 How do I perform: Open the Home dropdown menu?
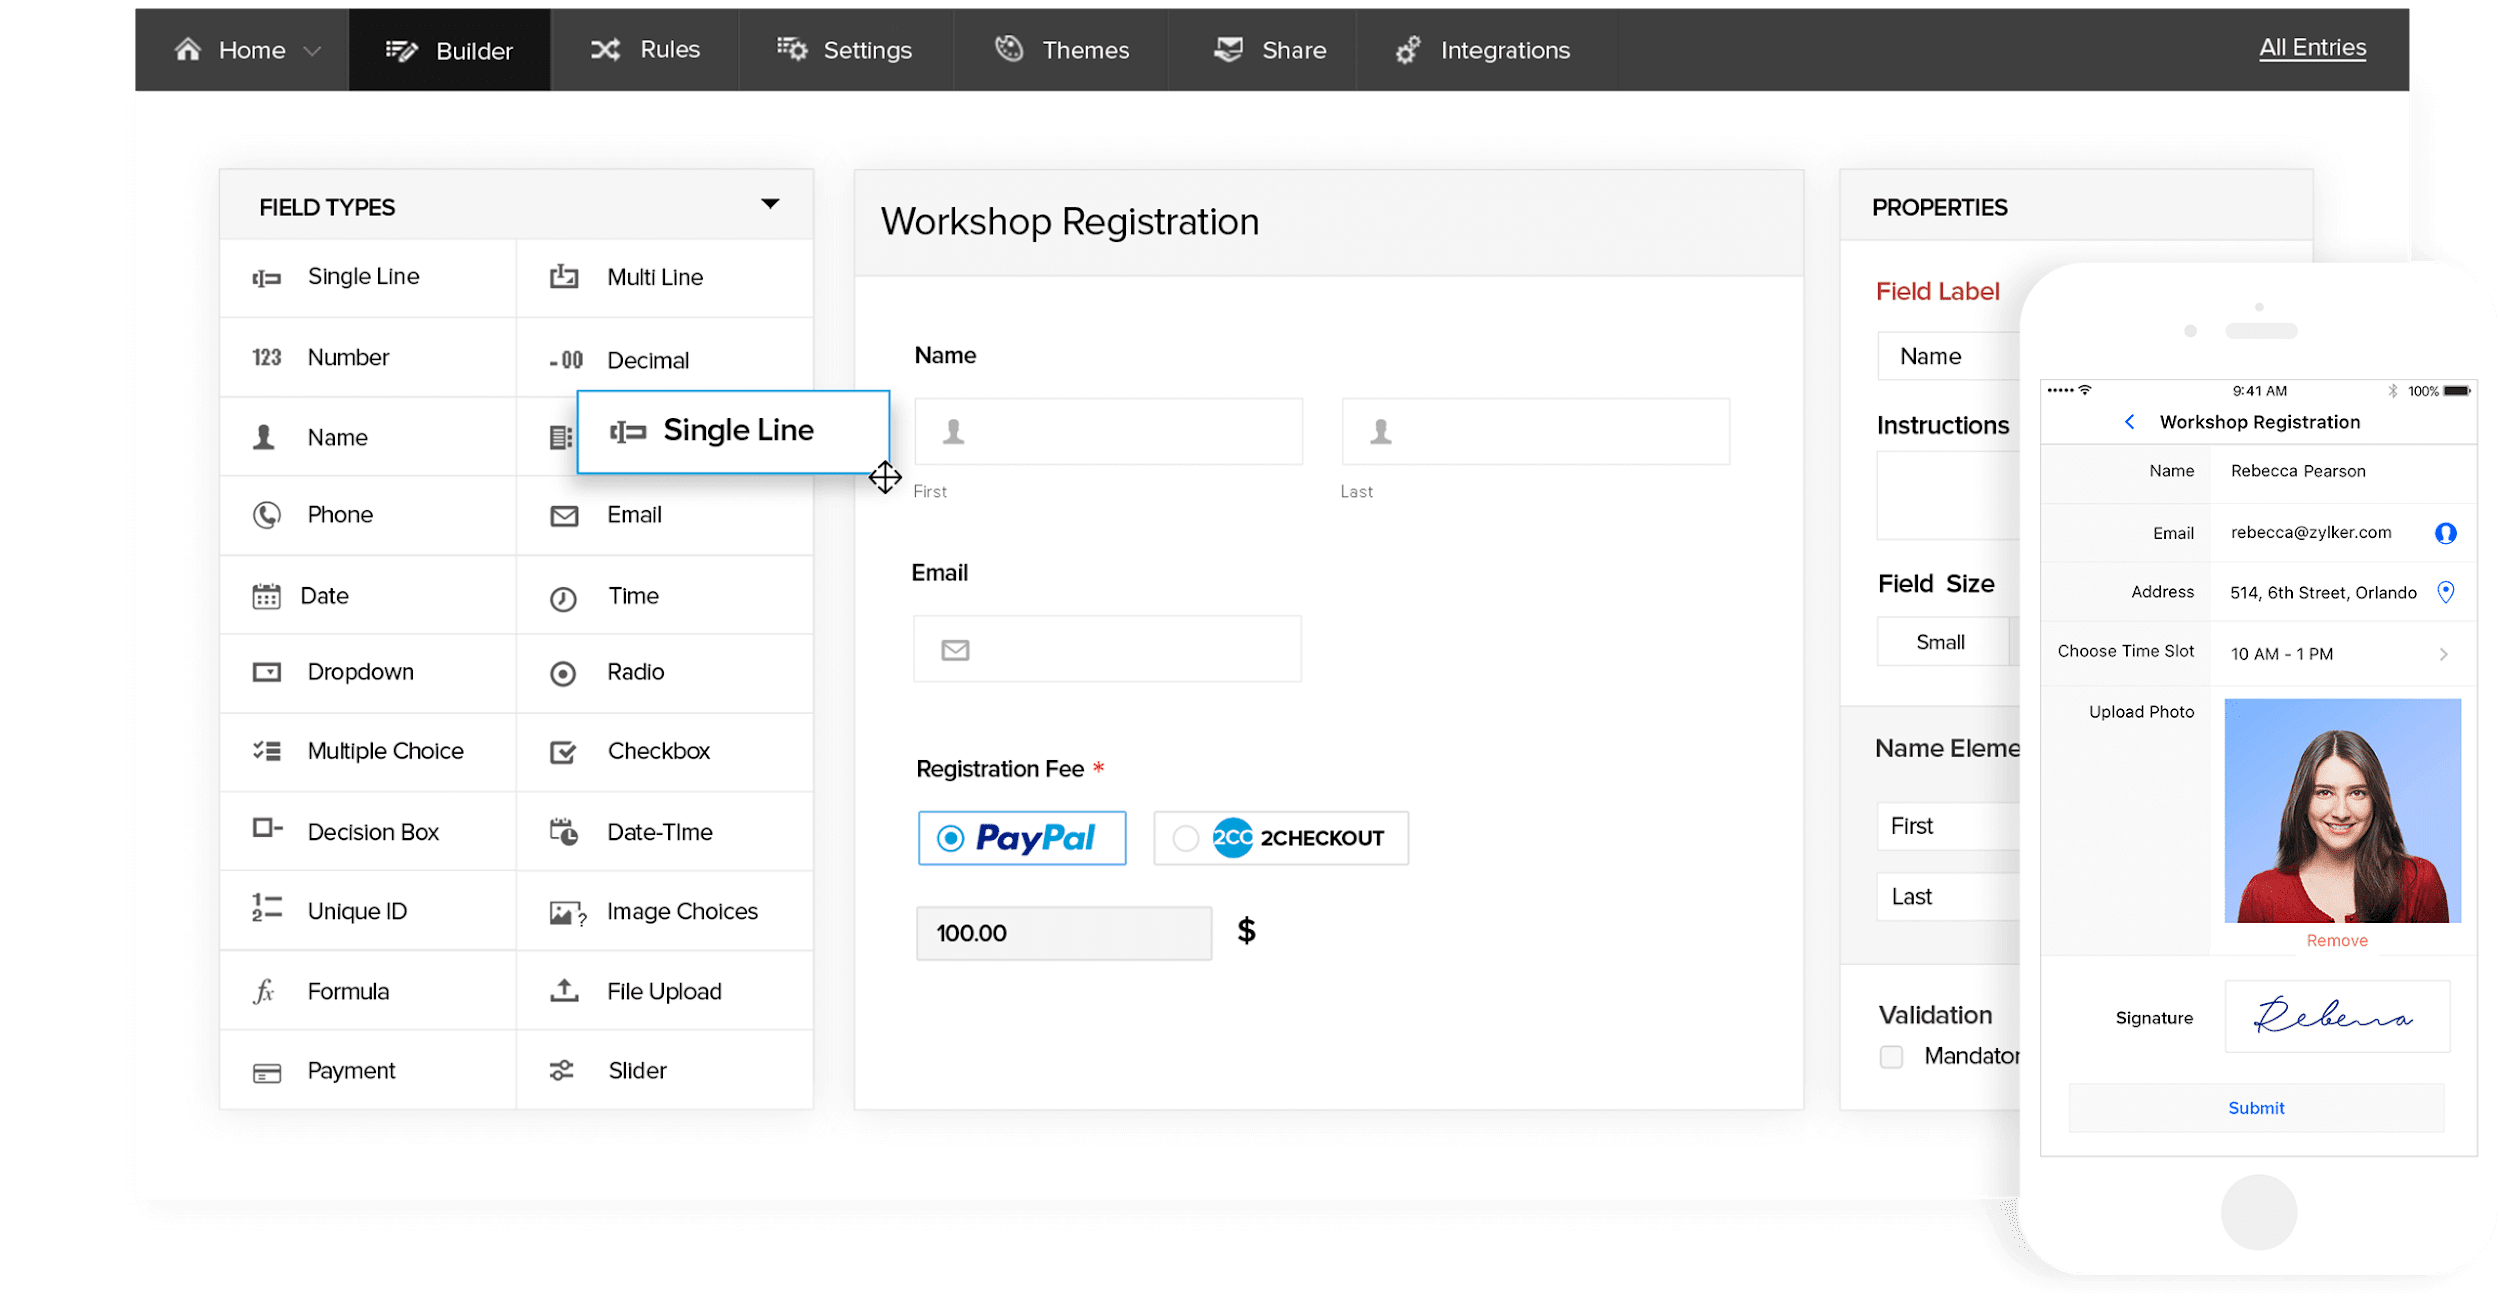[313, 49]
